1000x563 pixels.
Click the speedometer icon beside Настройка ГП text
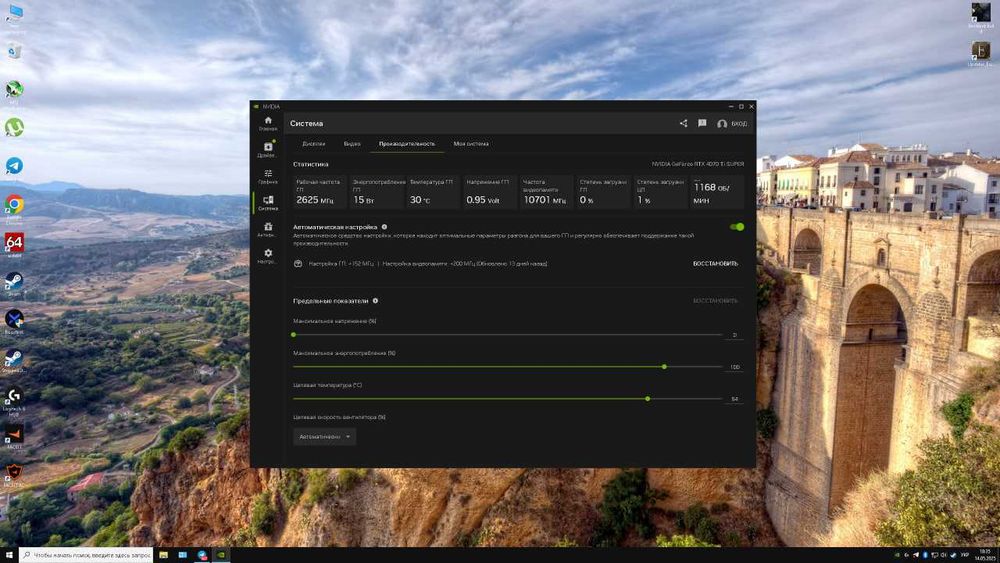tap(298, 263)
